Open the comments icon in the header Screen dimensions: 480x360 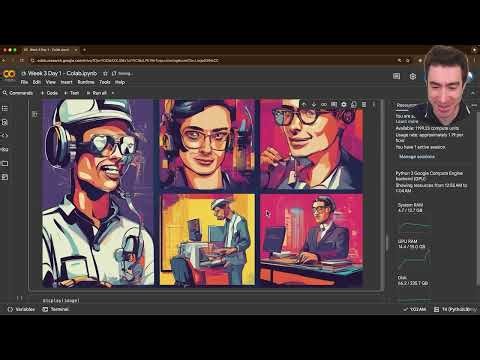[x=396, y=76]
